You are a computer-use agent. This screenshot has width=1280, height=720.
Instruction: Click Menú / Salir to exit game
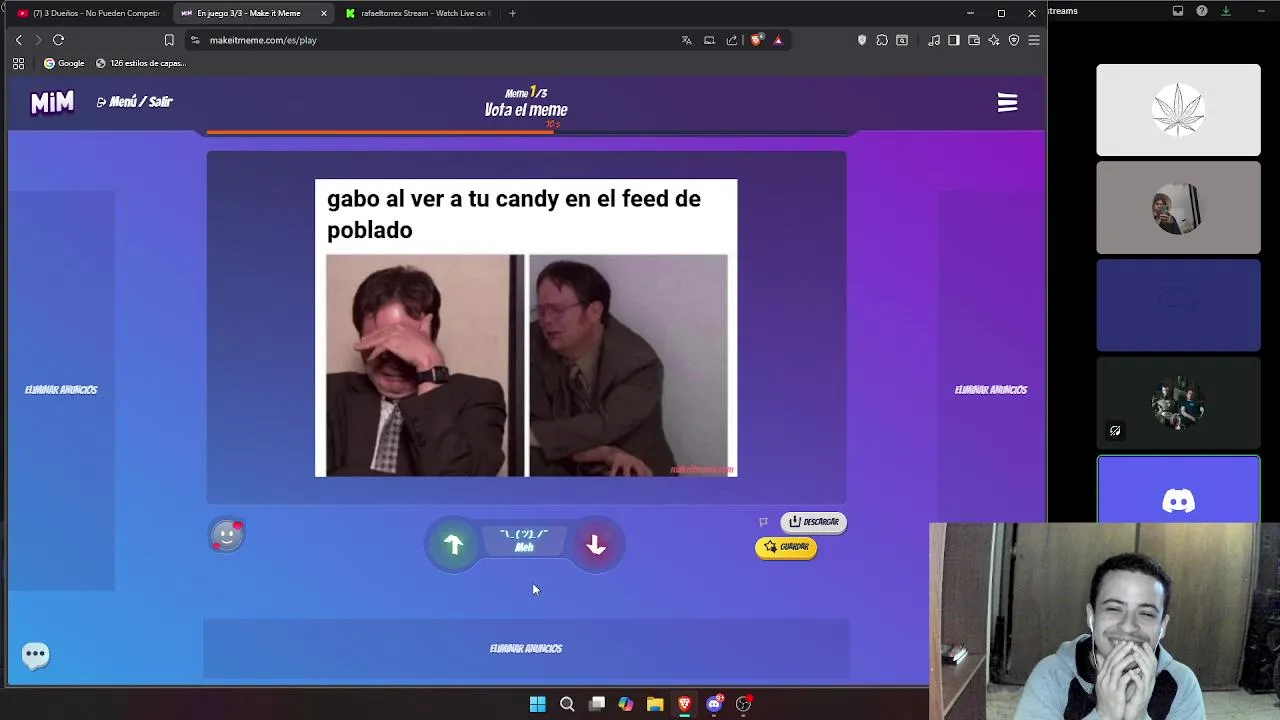pos(135,102)
